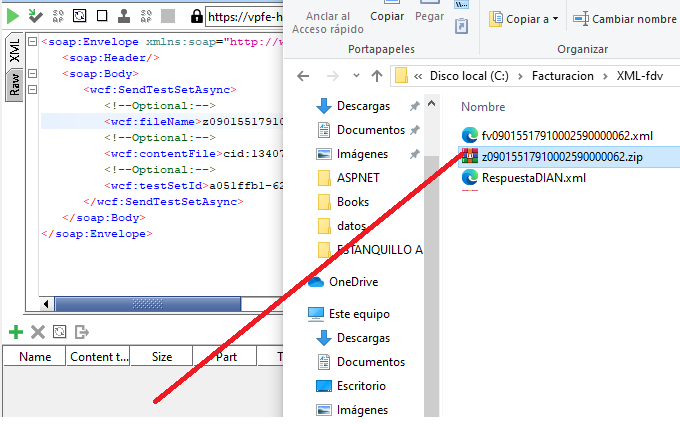Screen dimensions: 680x424
Task: Click the stamp icon in SOAP toolbar
Action: pos(124,16)
